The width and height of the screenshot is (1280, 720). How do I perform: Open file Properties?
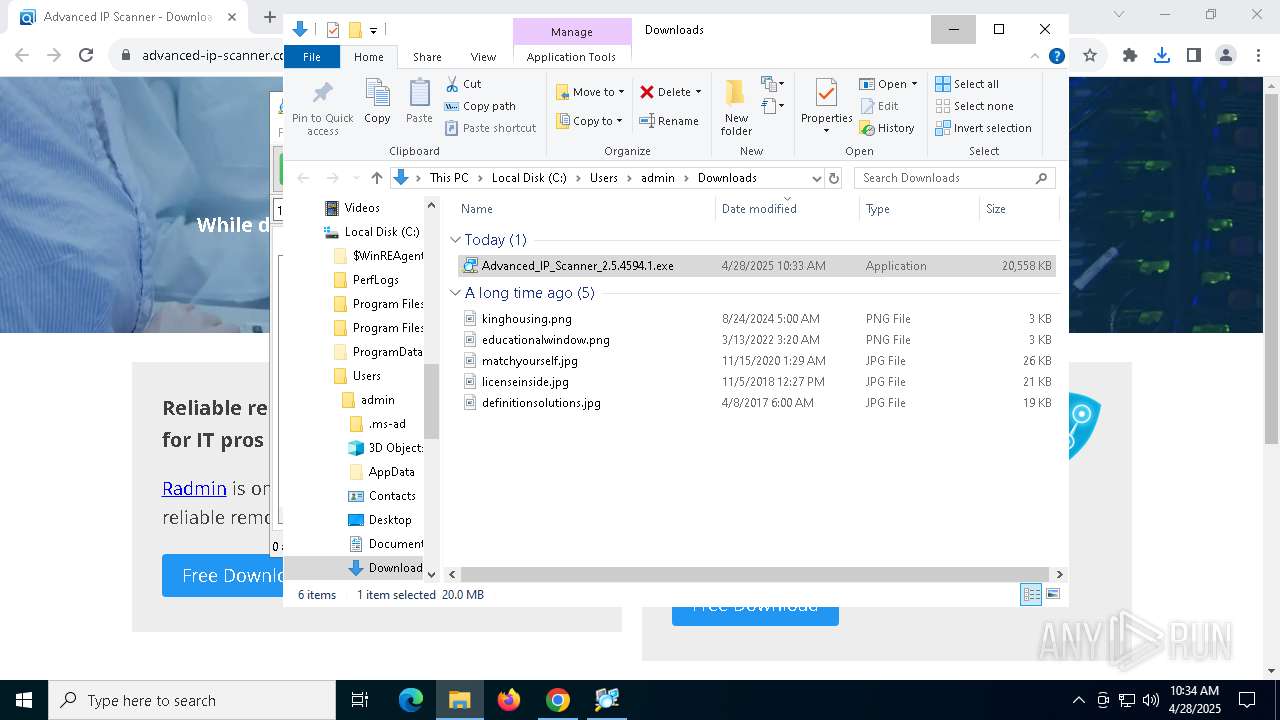pos(826,107)
